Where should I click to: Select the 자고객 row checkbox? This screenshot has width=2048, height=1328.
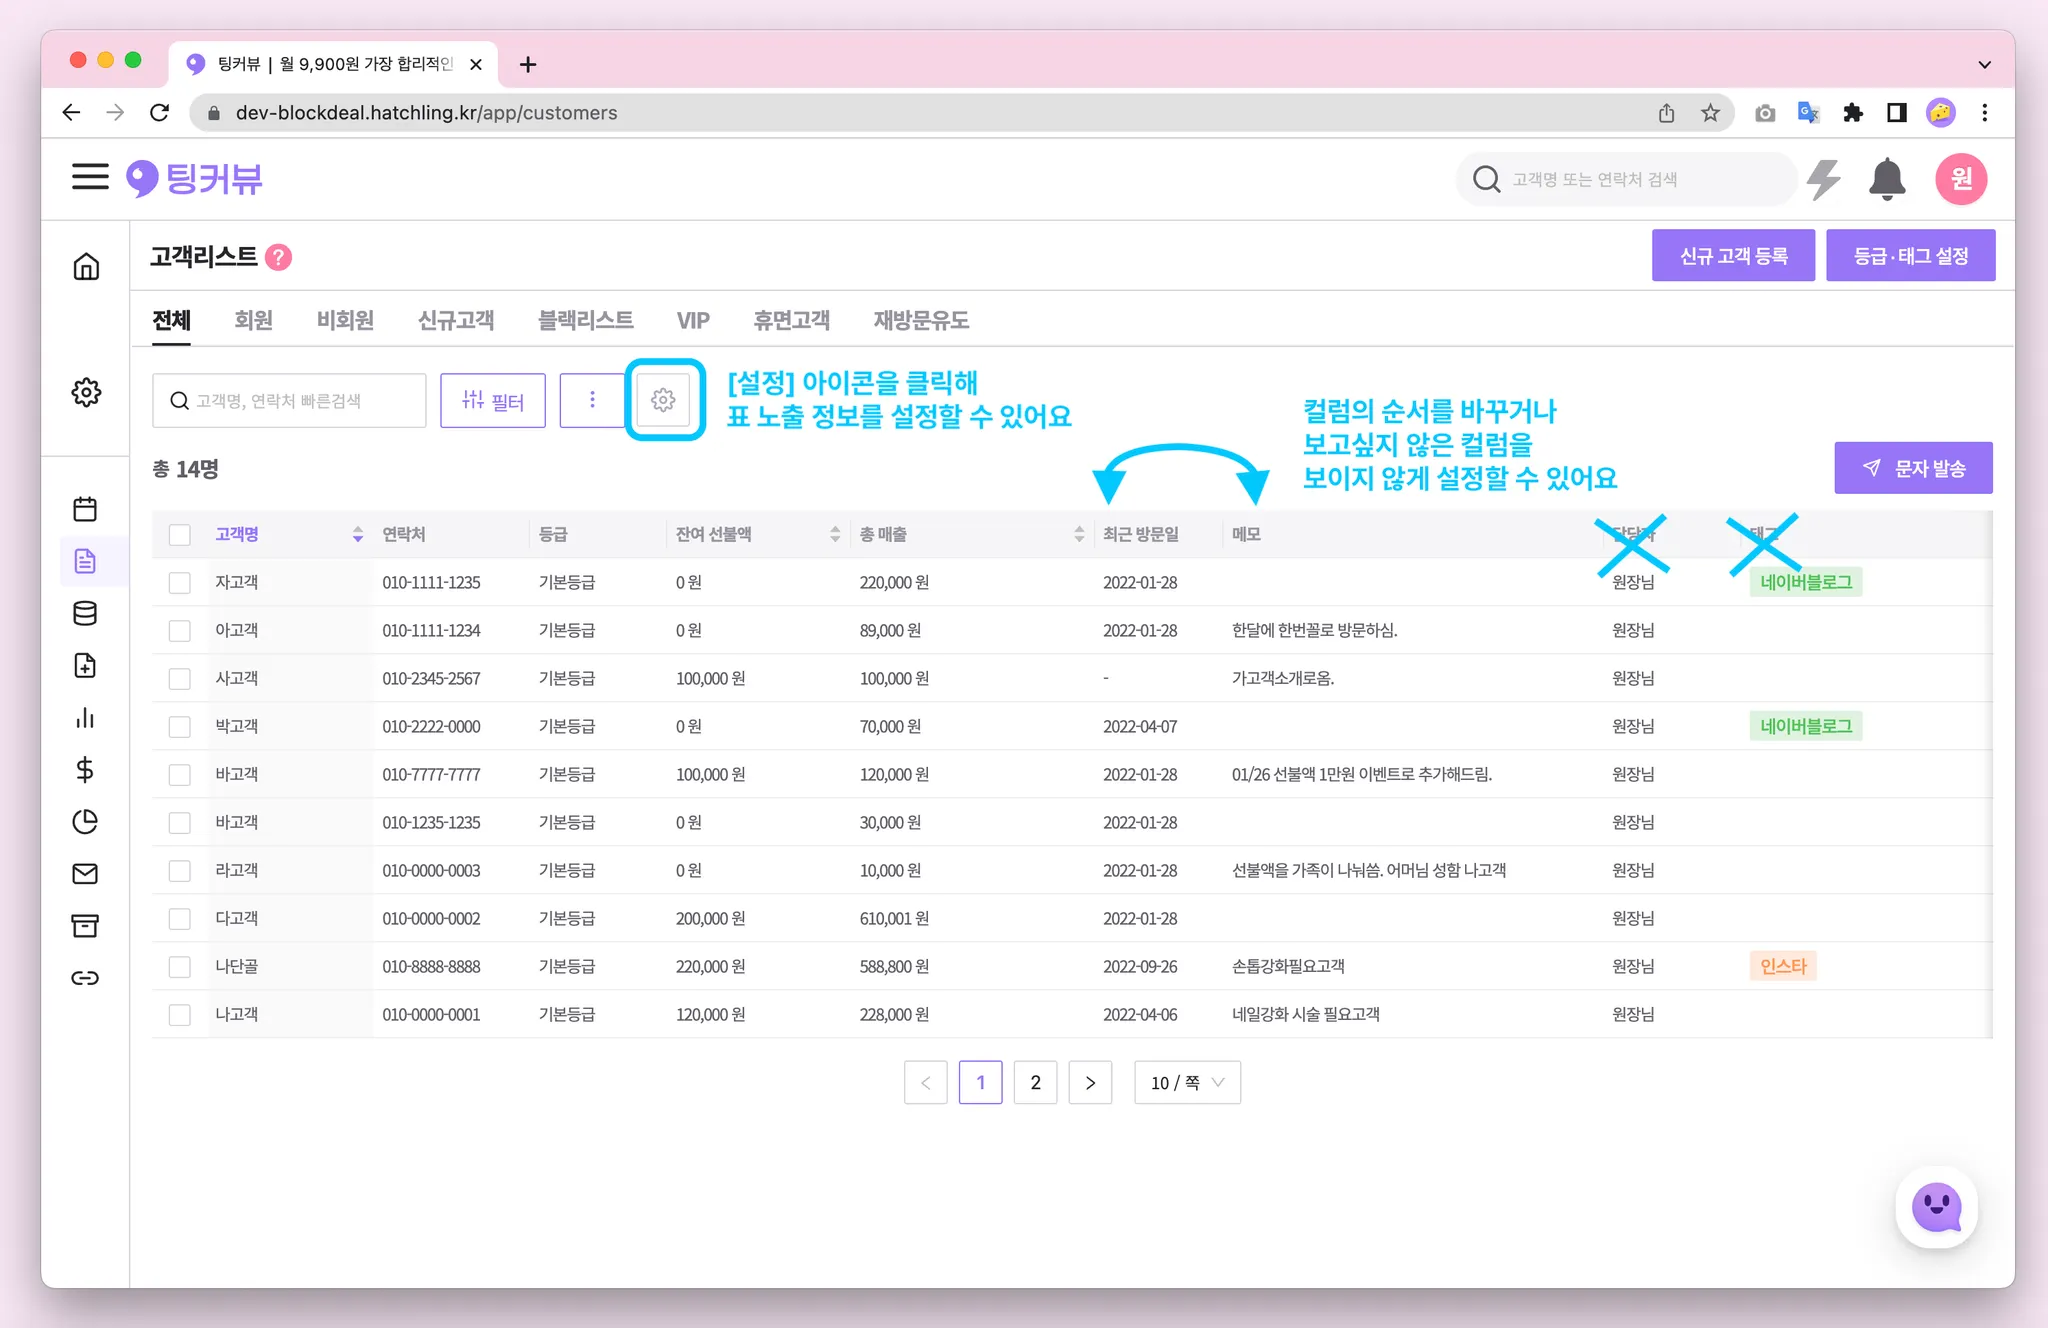coord(180,583)
